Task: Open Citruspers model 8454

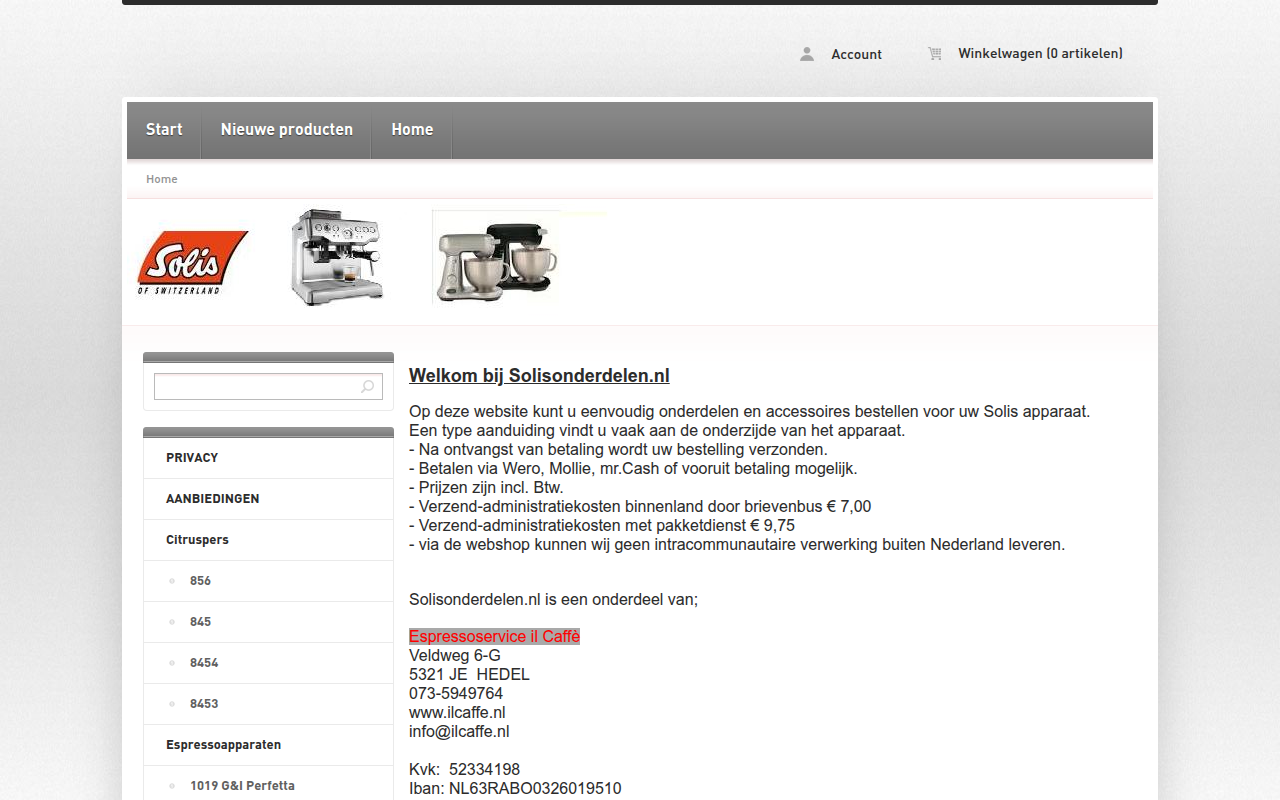Action: [268, 663]
